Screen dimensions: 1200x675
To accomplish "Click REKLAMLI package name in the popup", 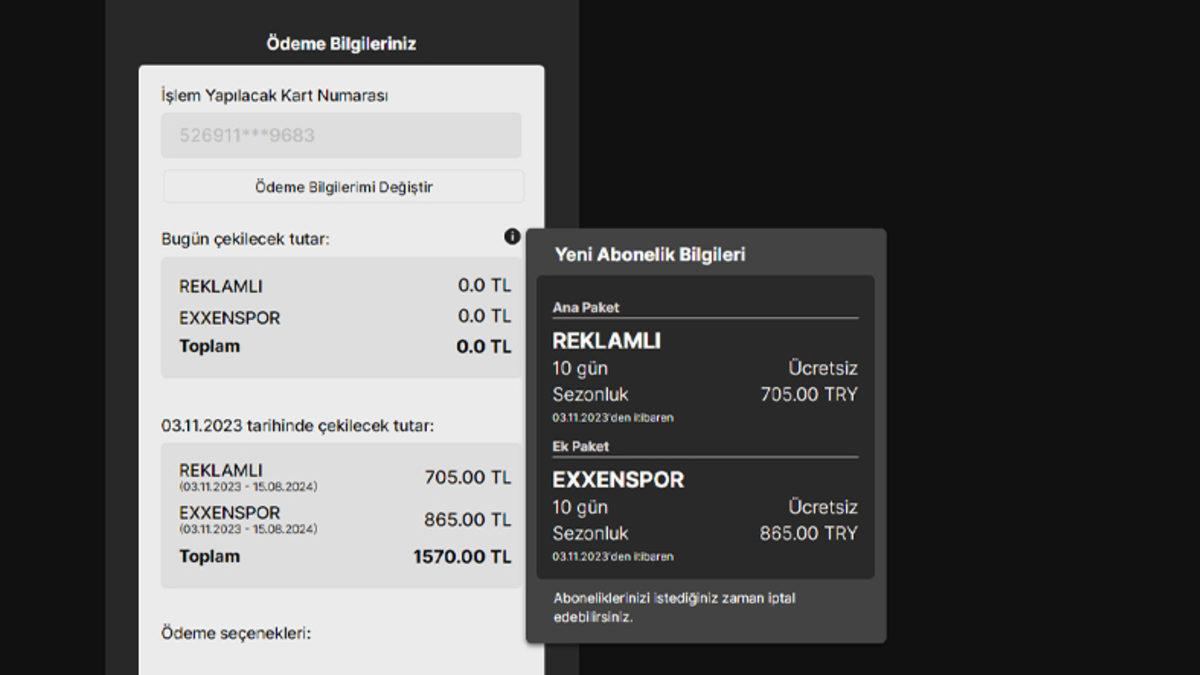I will (x=606, y=341).
